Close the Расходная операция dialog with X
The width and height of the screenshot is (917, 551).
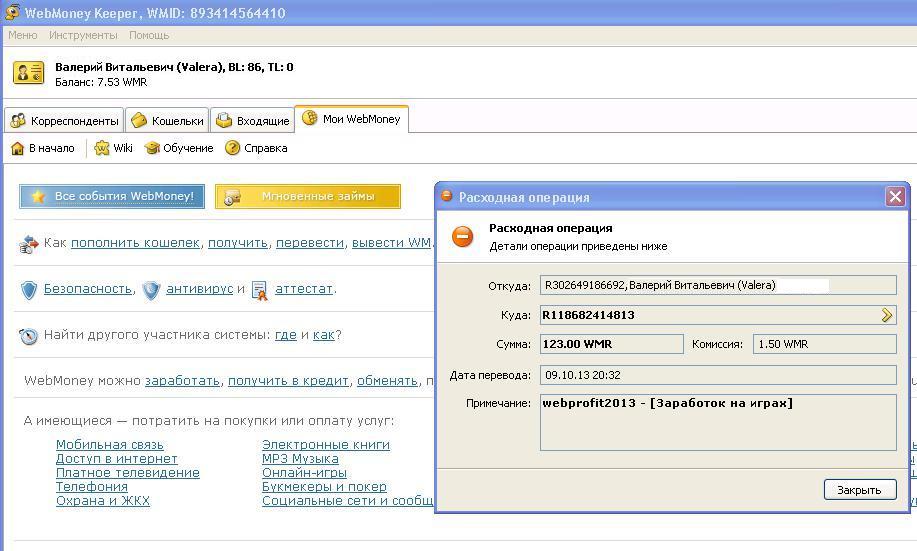pos(895,197)
